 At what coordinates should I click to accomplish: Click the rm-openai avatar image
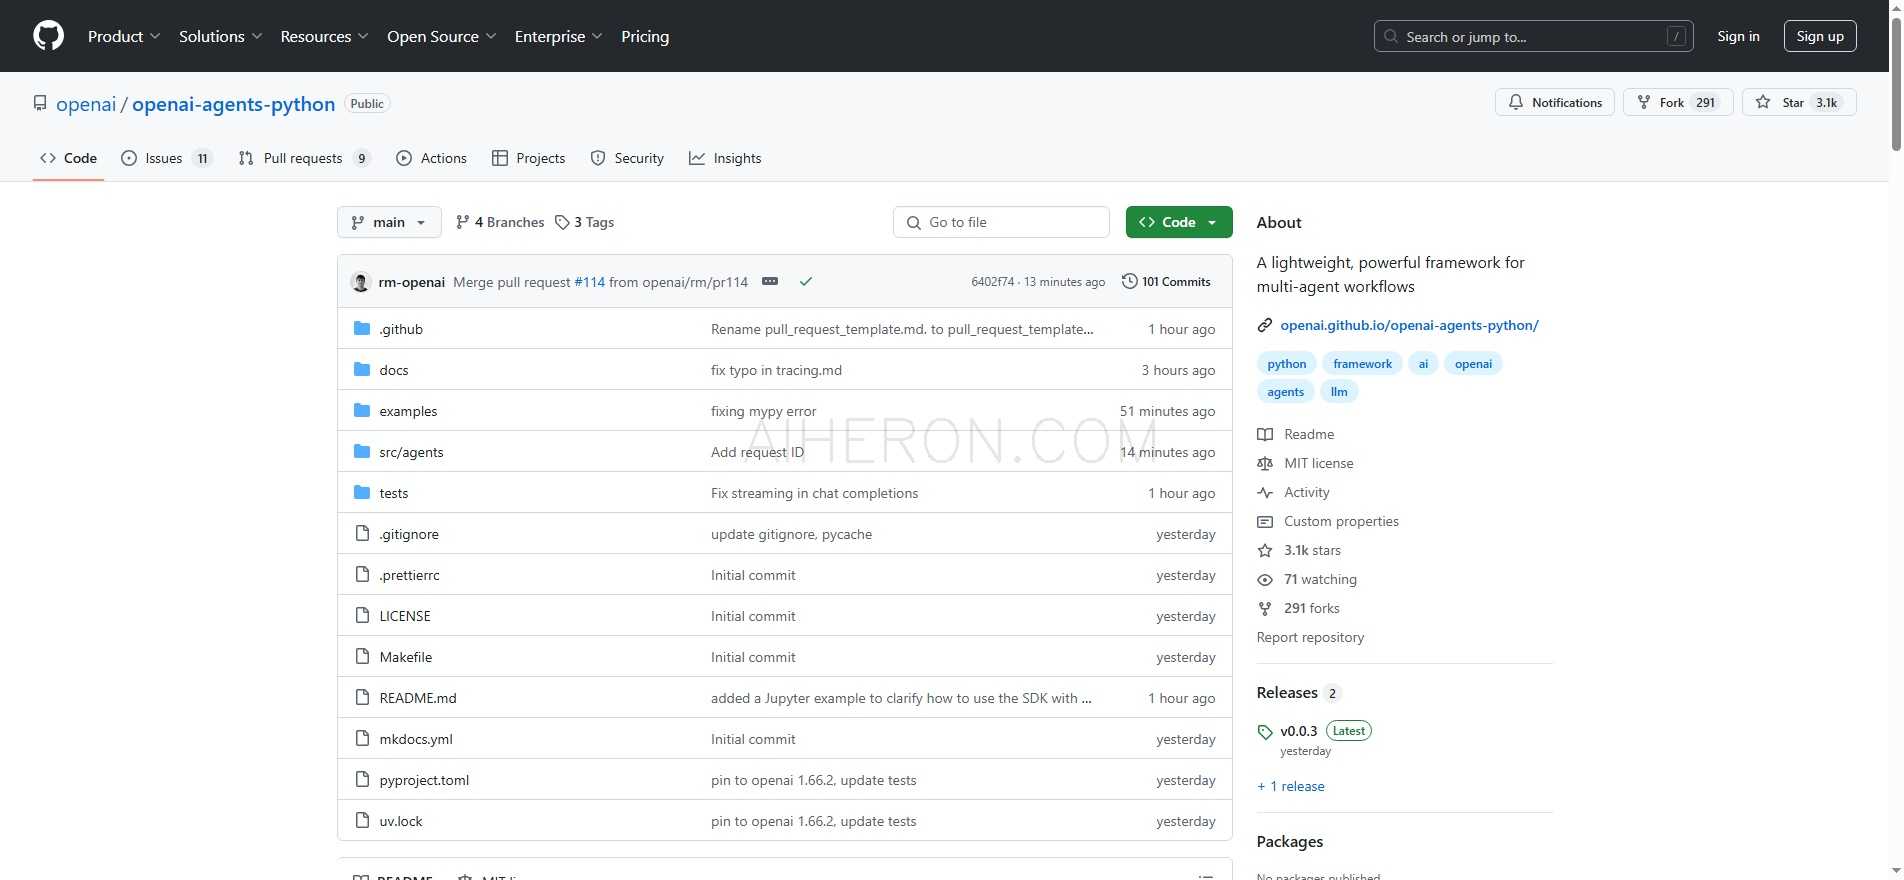click(361, 282)
